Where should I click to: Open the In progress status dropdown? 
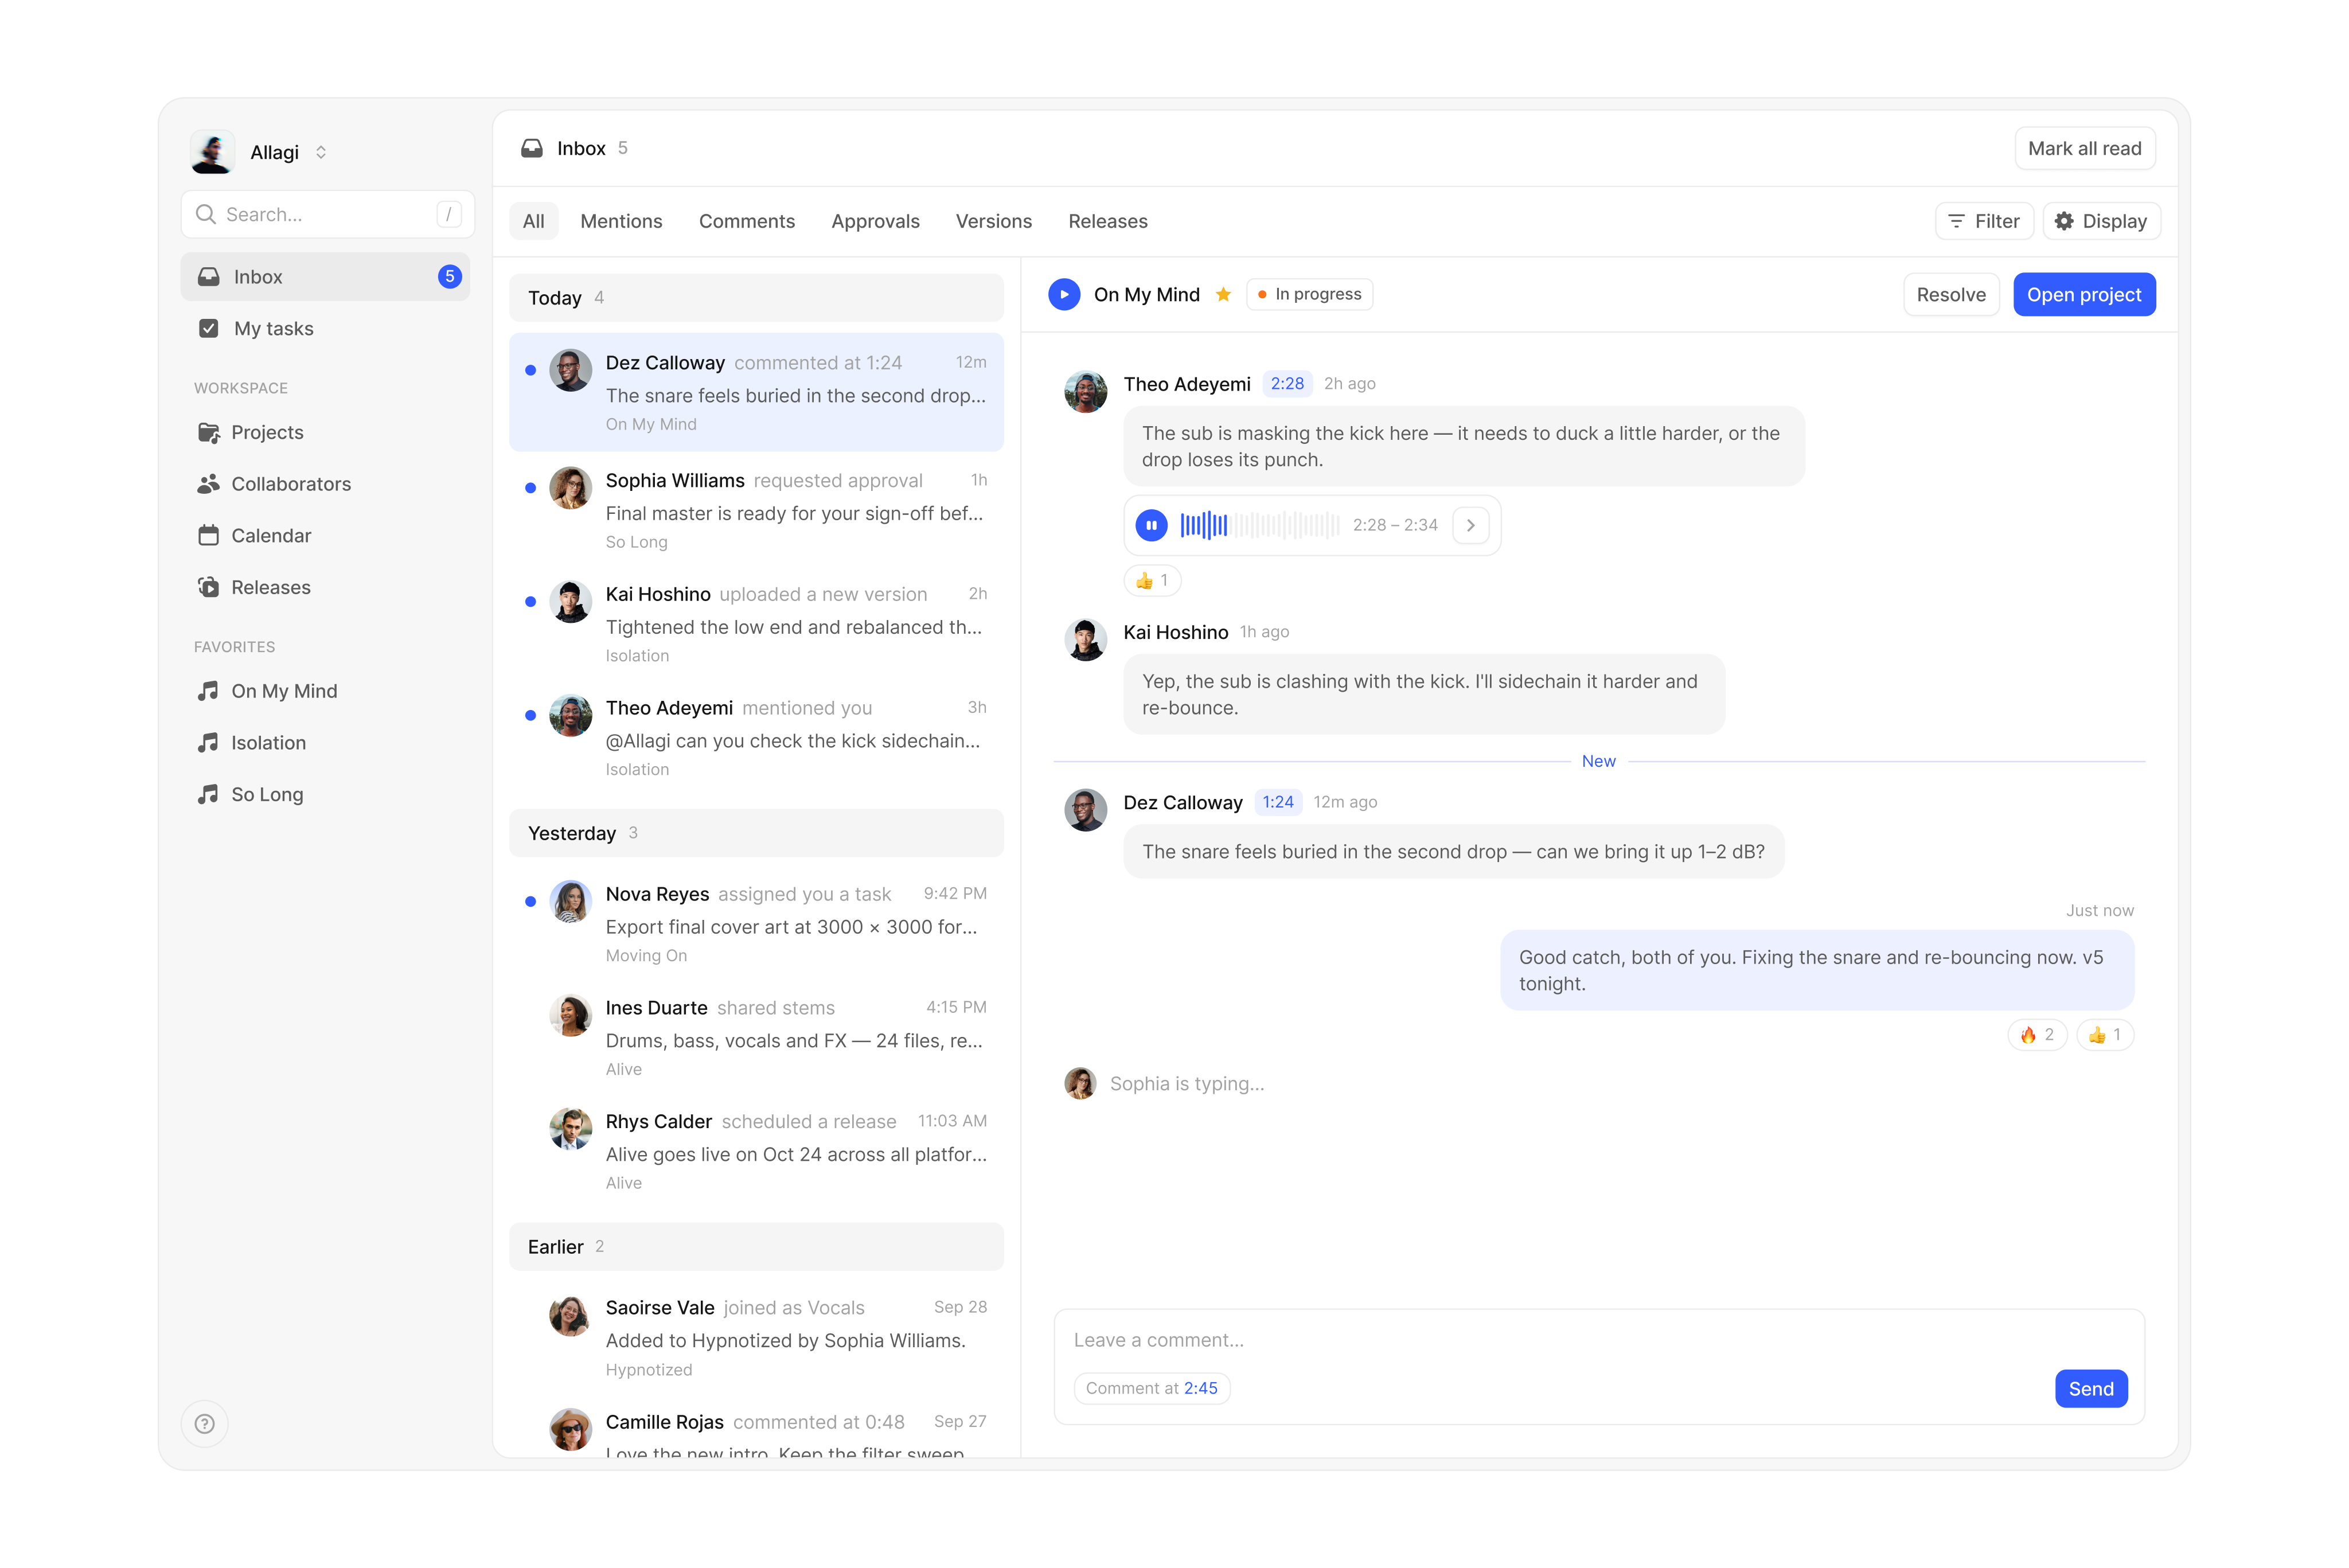(x=1309, y=294)
